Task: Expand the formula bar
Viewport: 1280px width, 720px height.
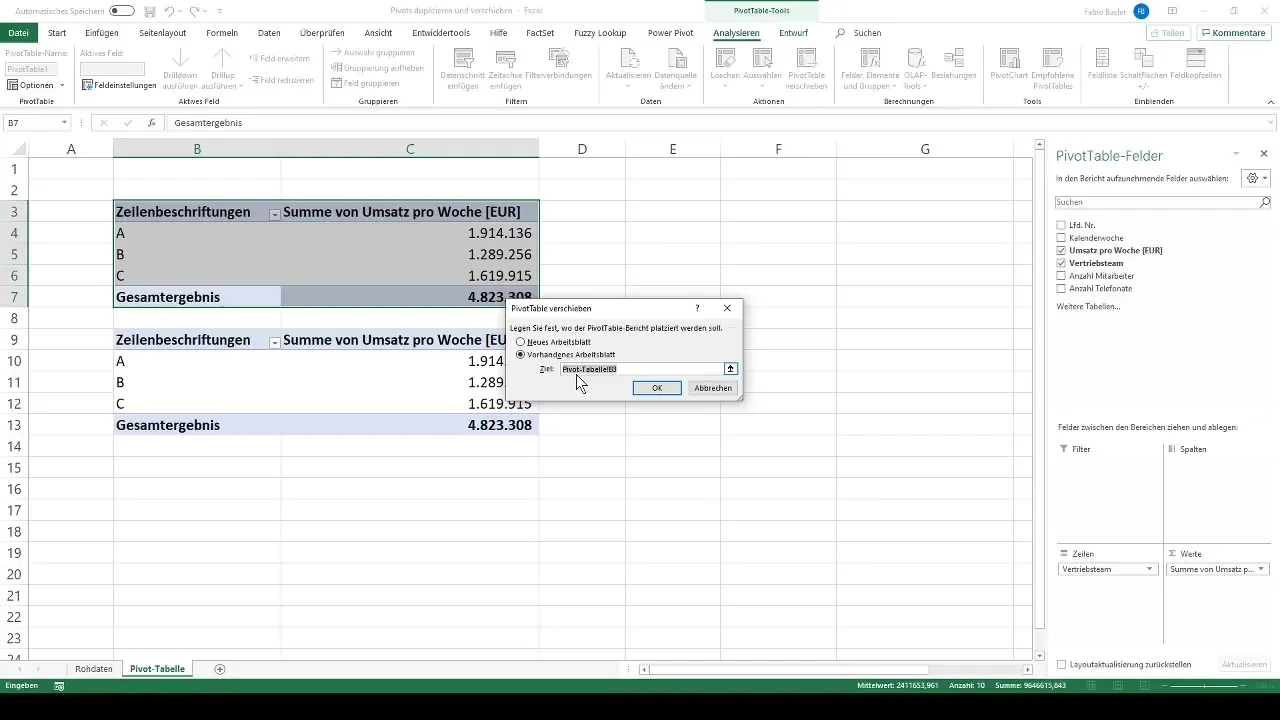Action: click(1271, 123)
